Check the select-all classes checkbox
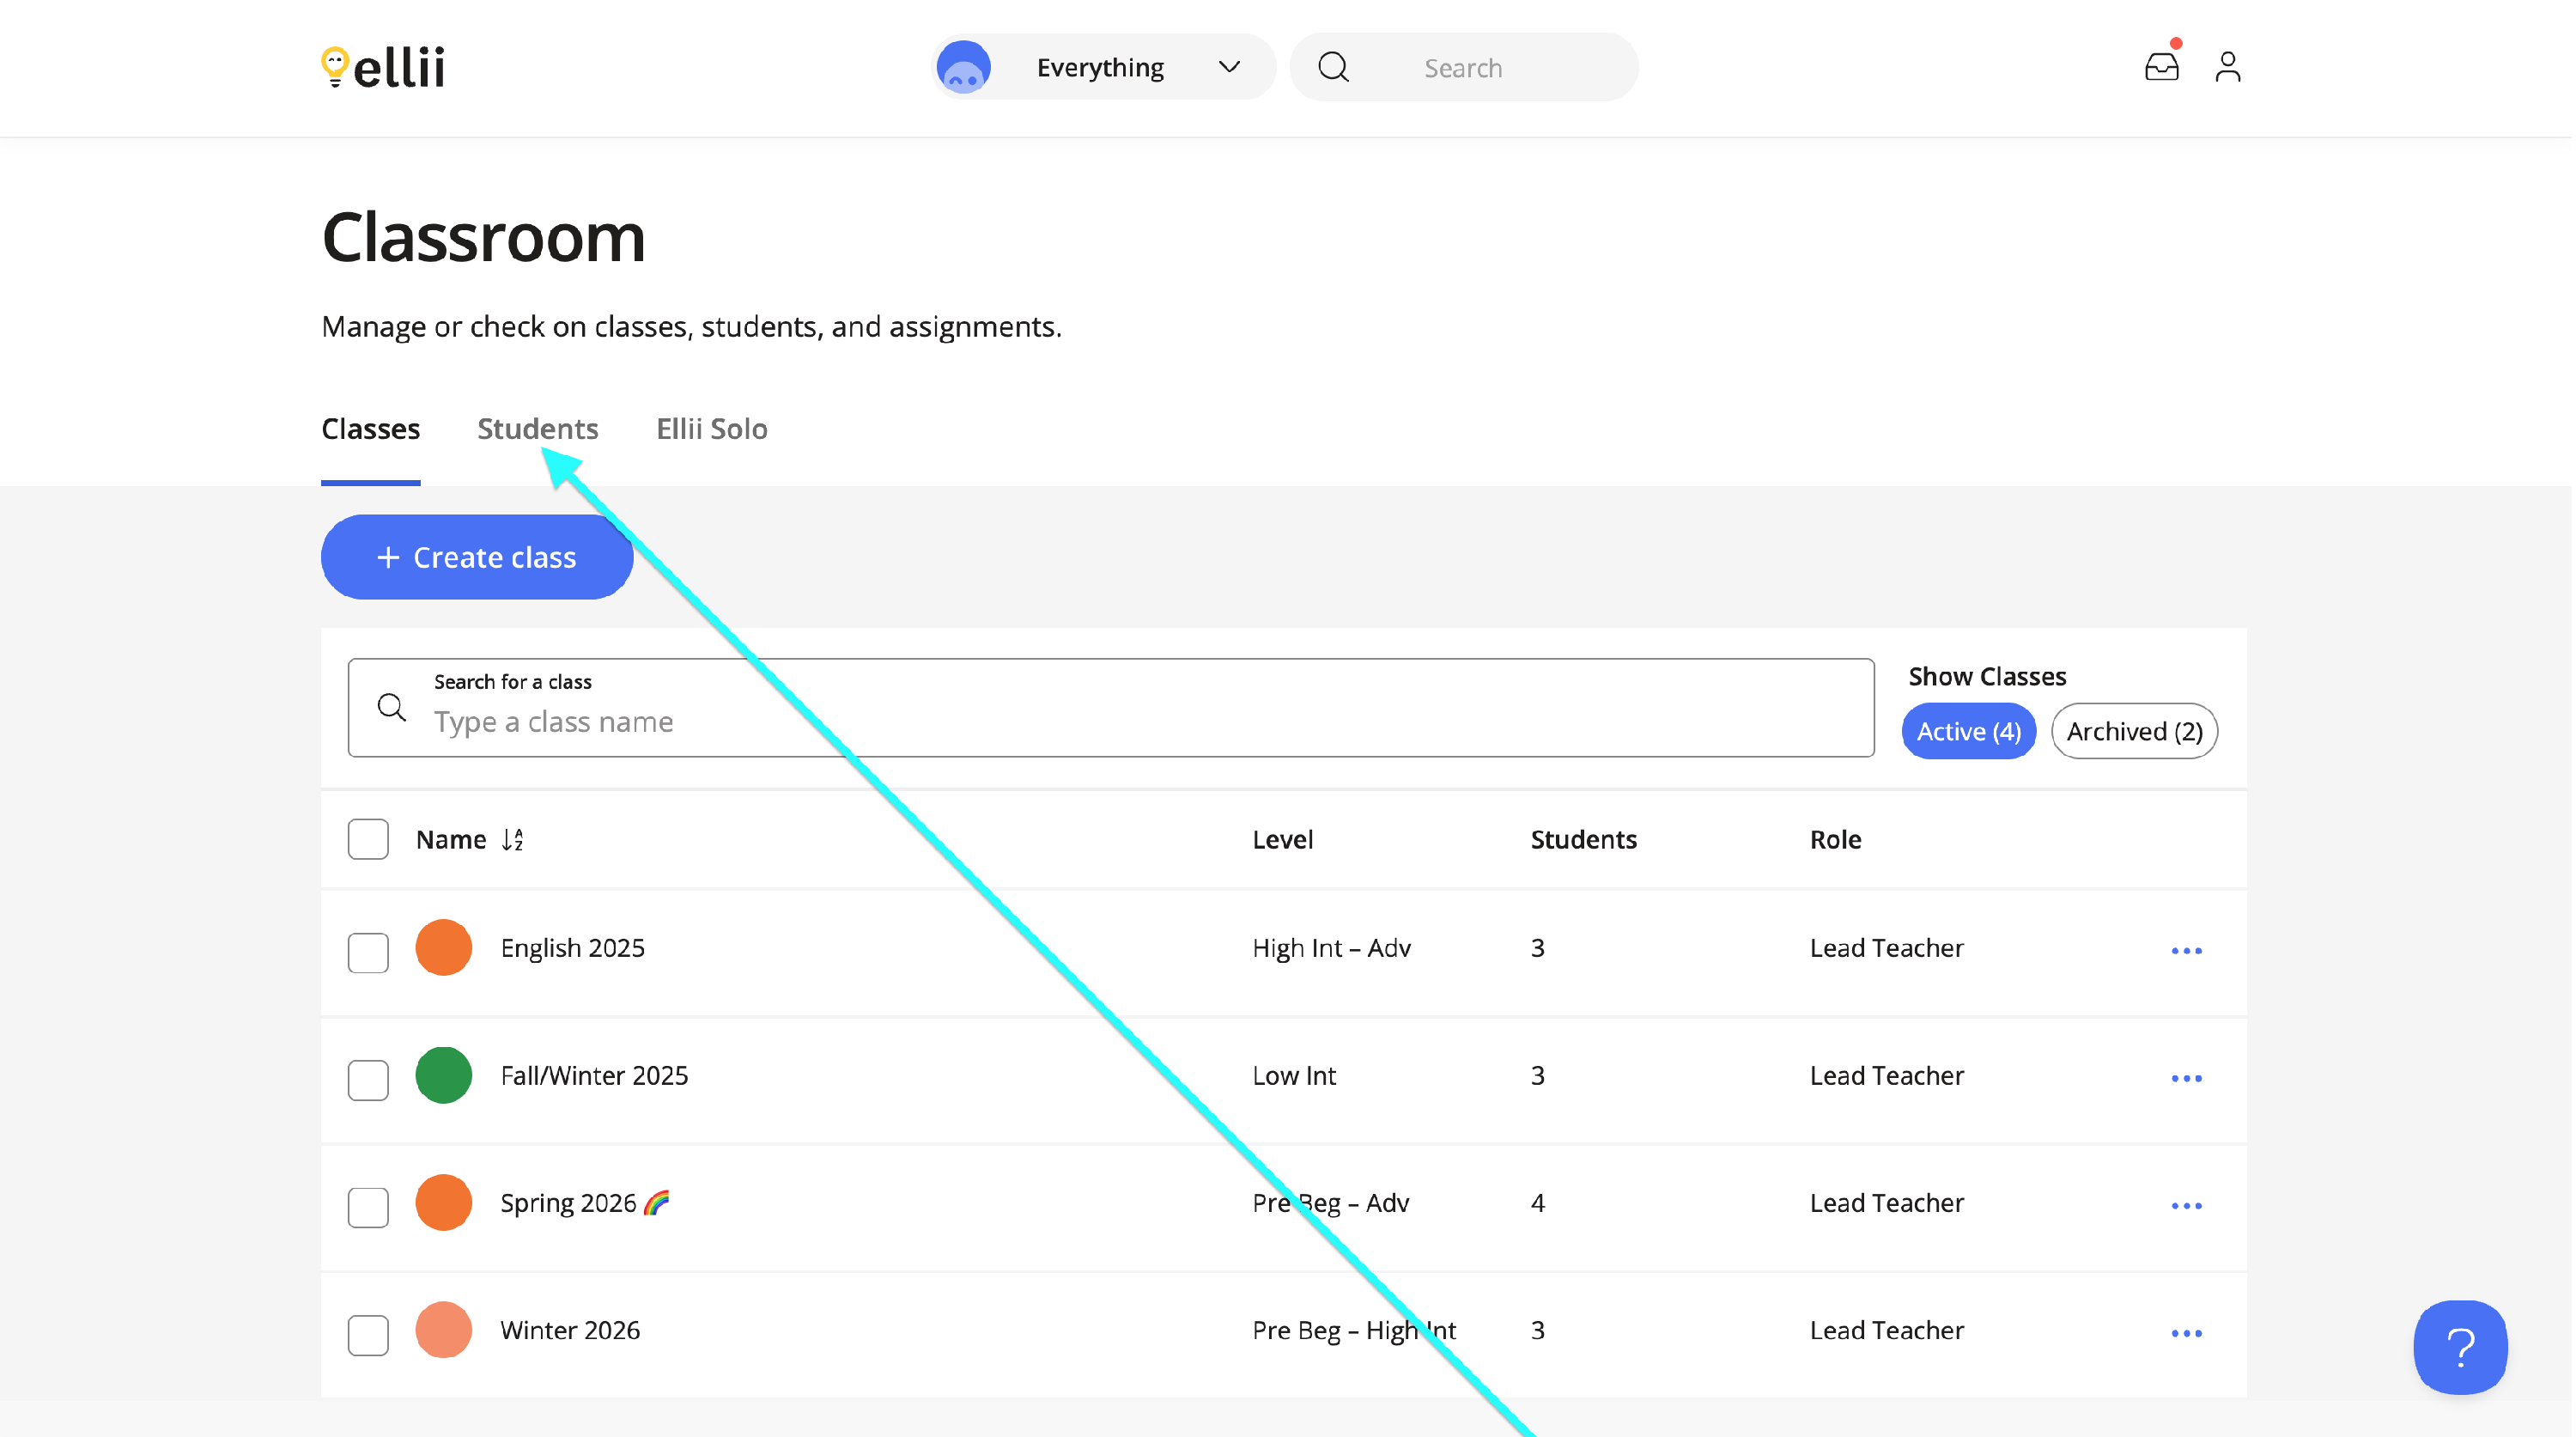 pos(368,839)
